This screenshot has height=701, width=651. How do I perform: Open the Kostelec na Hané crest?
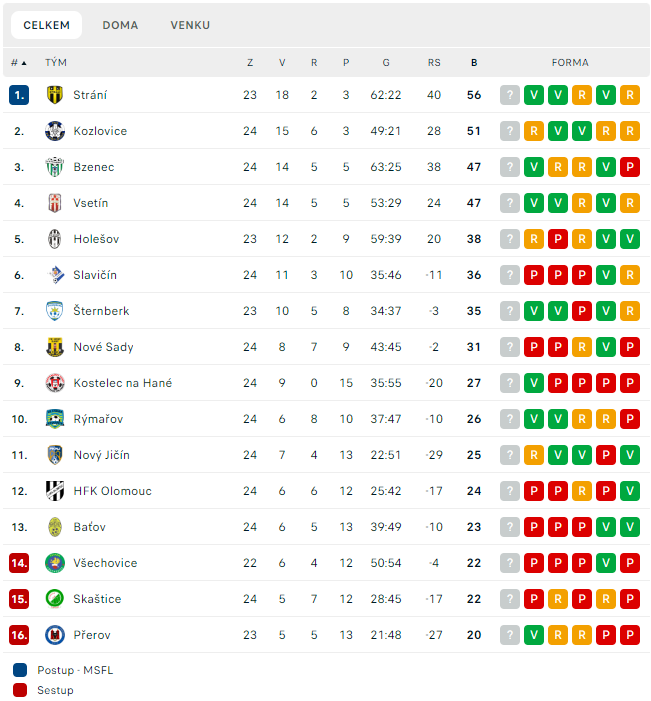click(55, 383)
